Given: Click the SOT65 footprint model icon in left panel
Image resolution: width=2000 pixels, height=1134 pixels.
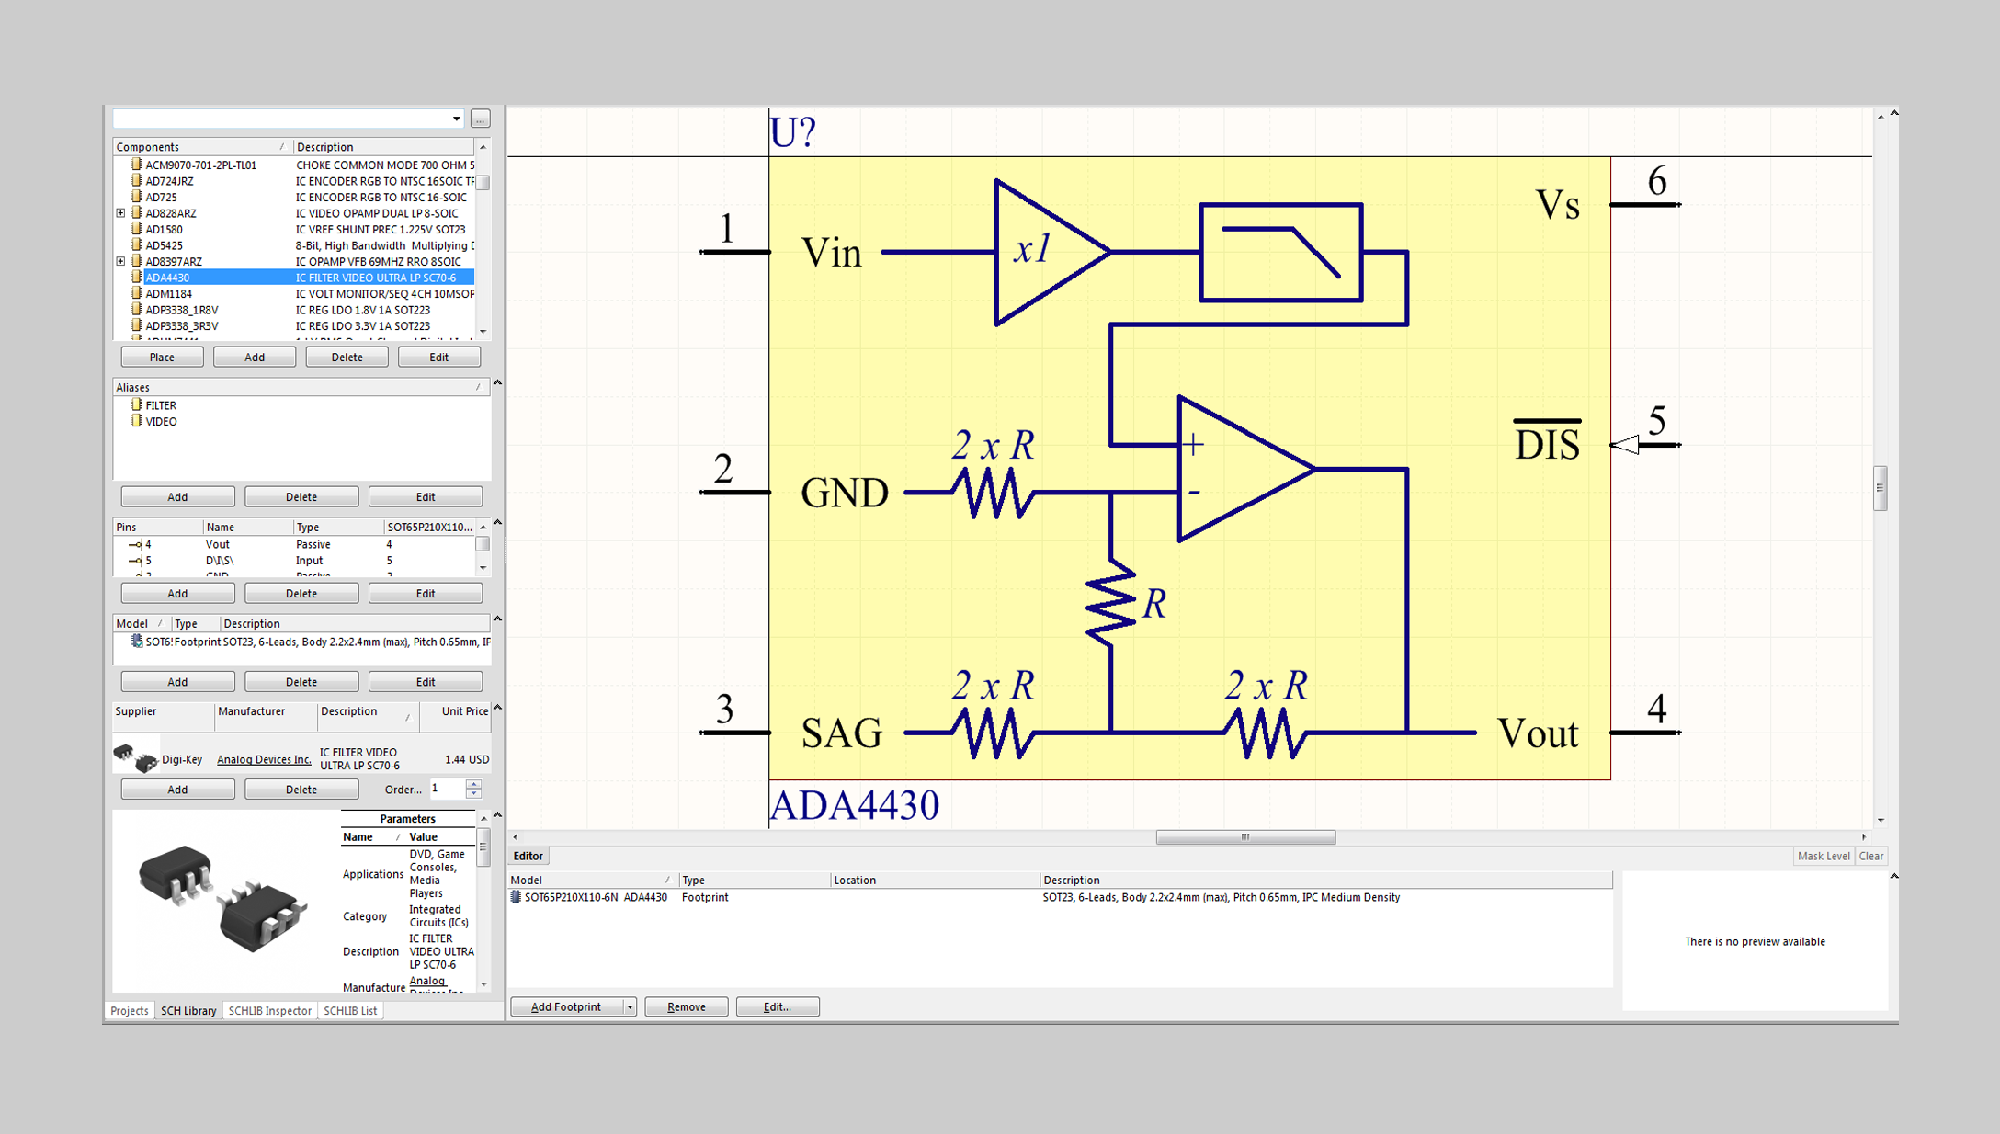Looking at the screenshot, I should [x=137, y=641].
